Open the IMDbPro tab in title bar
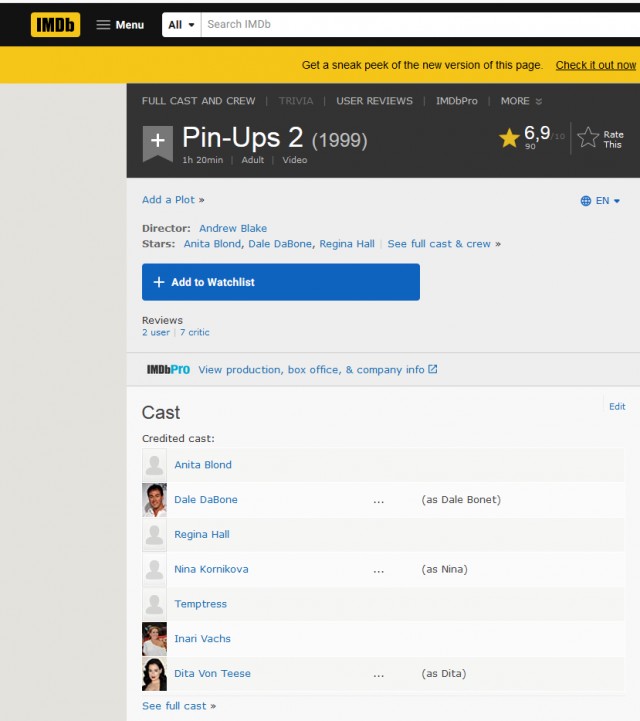The width and height of the screenshot is (640, 721). pos(457,101)
